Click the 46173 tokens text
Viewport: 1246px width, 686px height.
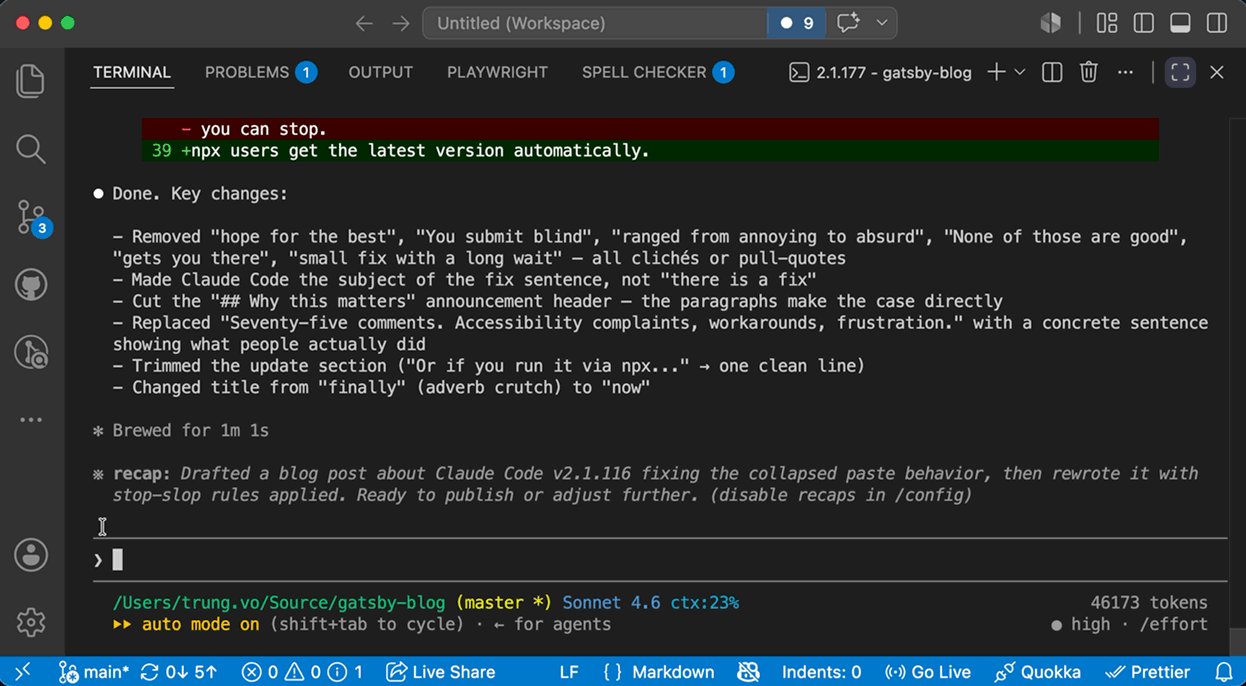(1149, 603)
